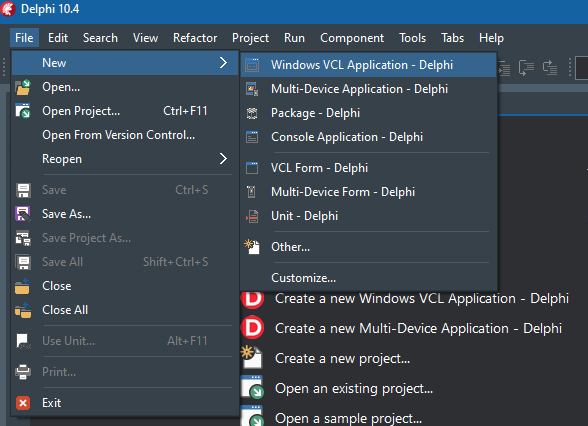588x426 pixels.
Task: Click the Package icon in submenu
Action: pos(252,113)
